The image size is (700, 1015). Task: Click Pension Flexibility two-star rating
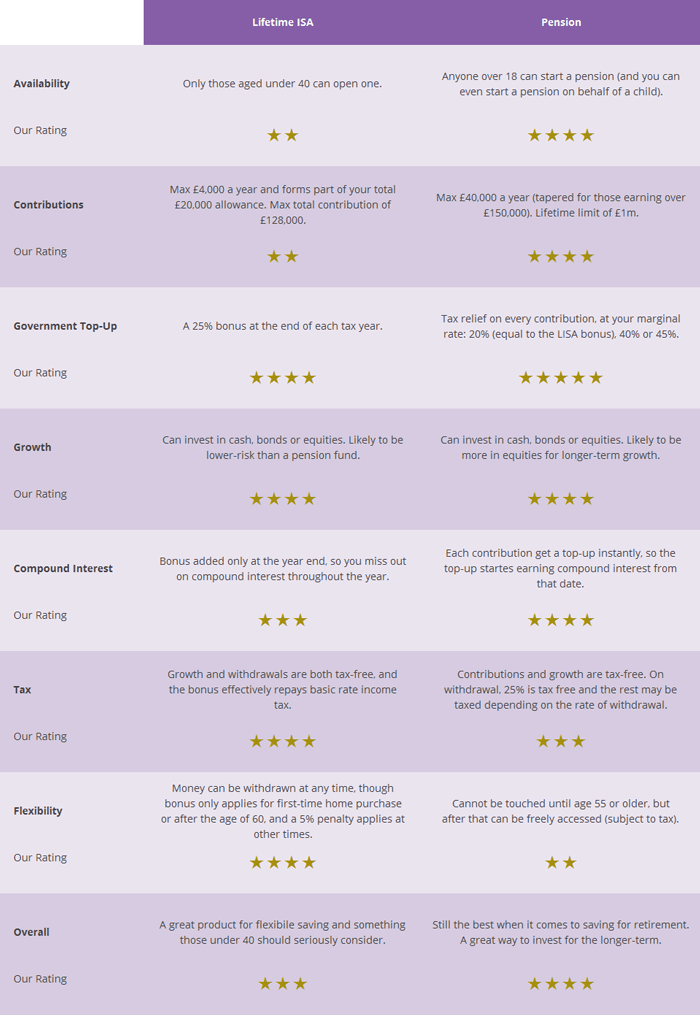561,862
